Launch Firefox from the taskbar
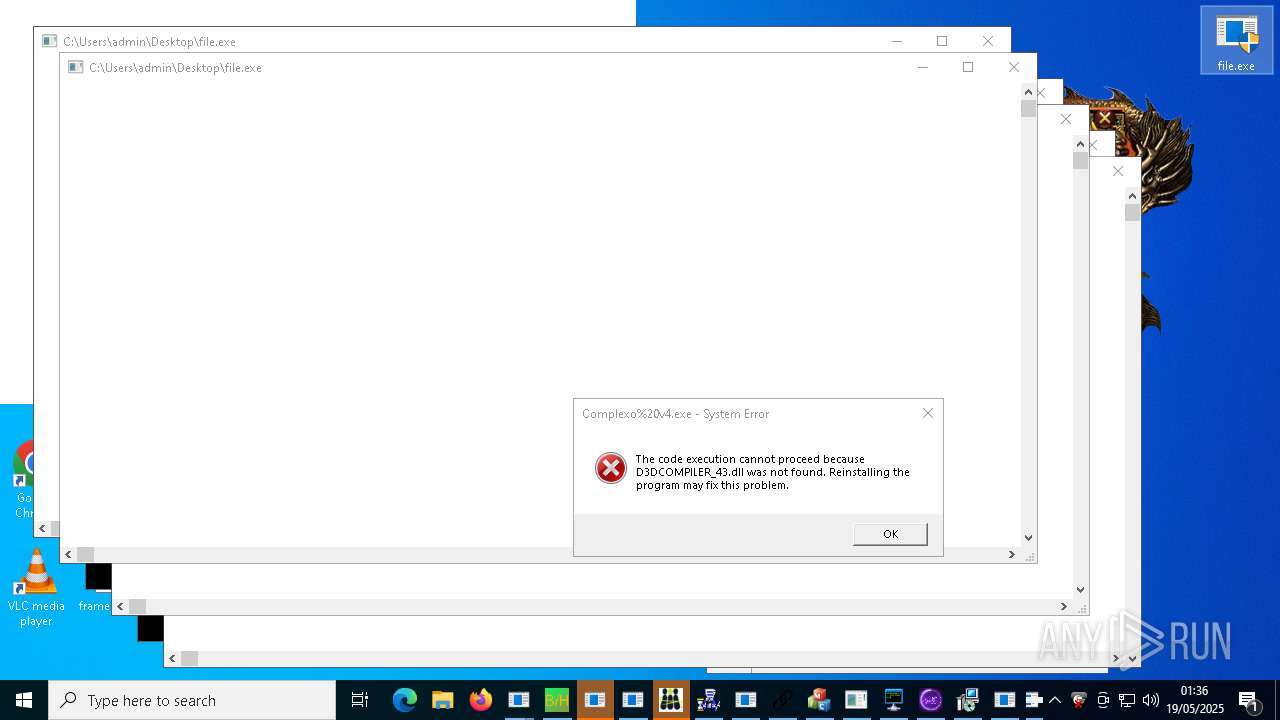Image resolution: width=1280 pixels, height=720 pixels. [481, 700]
